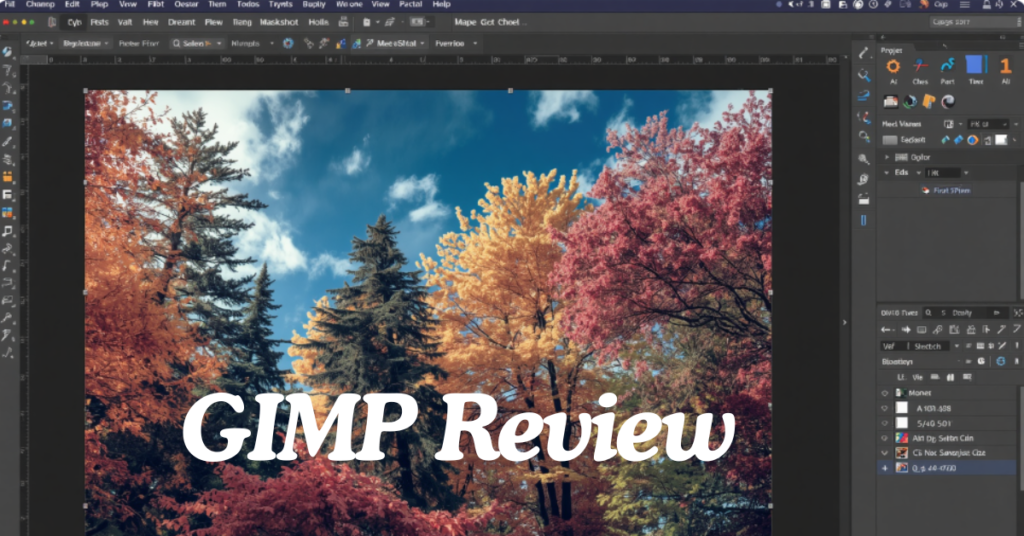Click the Vie label in layers panel
The width and height of the screenshot is (1024, 536).
pyautogui.click(x=918, y=377)
